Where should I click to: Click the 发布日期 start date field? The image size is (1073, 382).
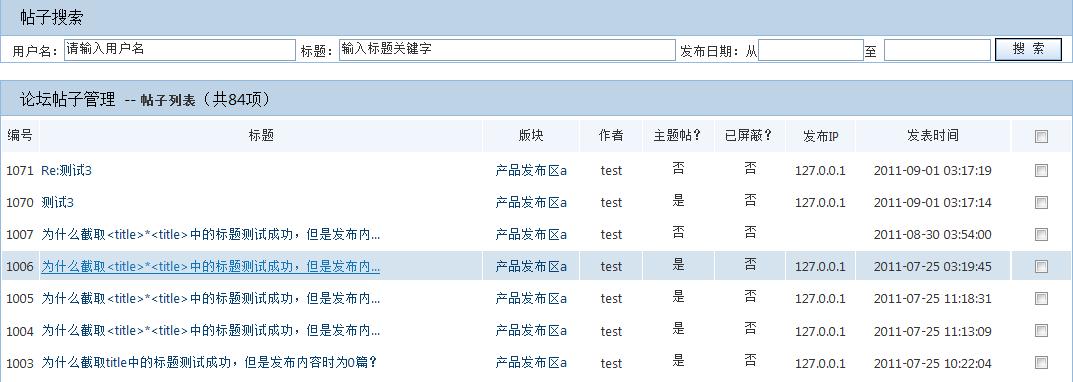point(811,50)
